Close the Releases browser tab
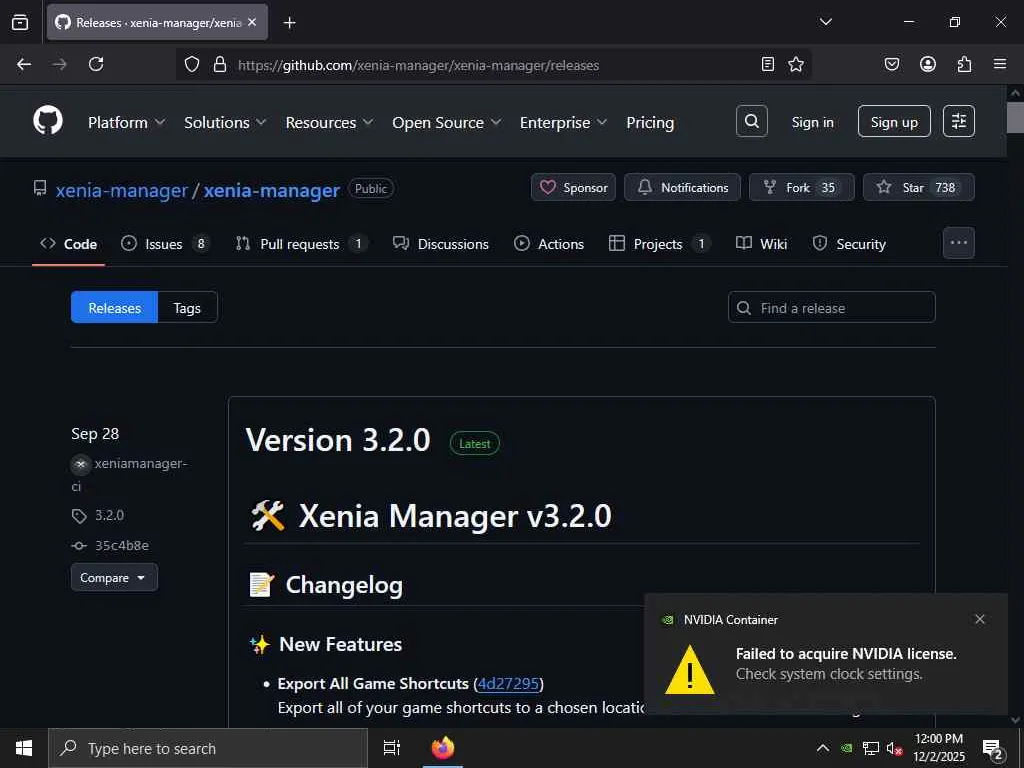1024x768 pixels. tap(252, 22)
